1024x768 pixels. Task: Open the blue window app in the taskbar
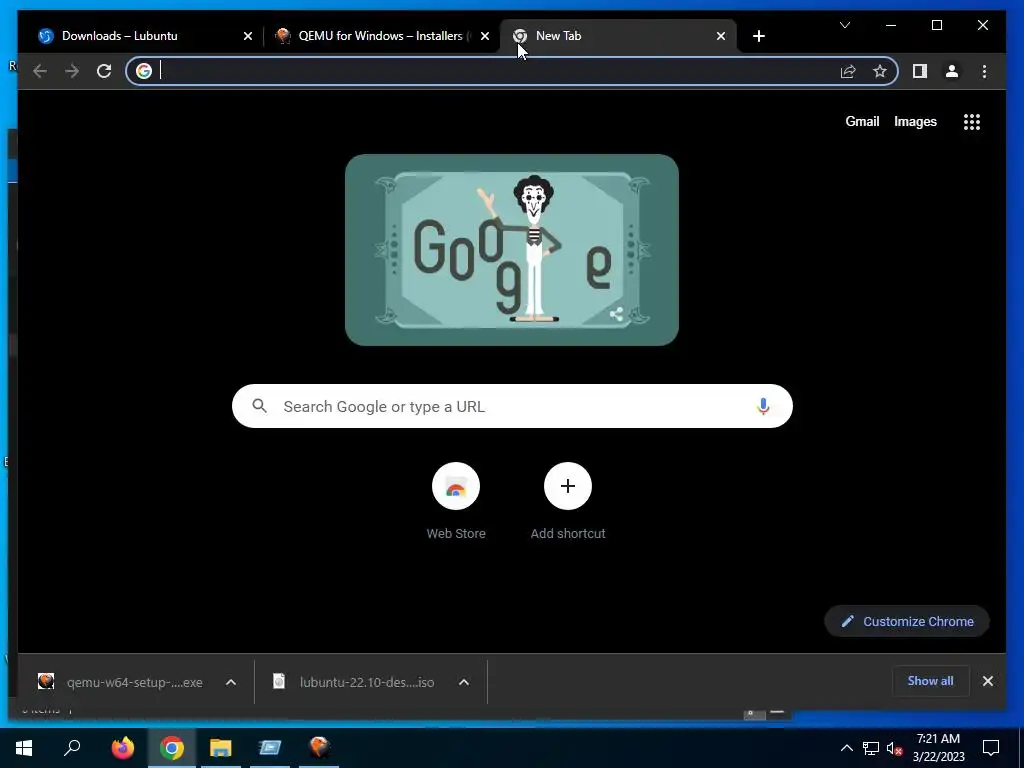tap(270, 748)
